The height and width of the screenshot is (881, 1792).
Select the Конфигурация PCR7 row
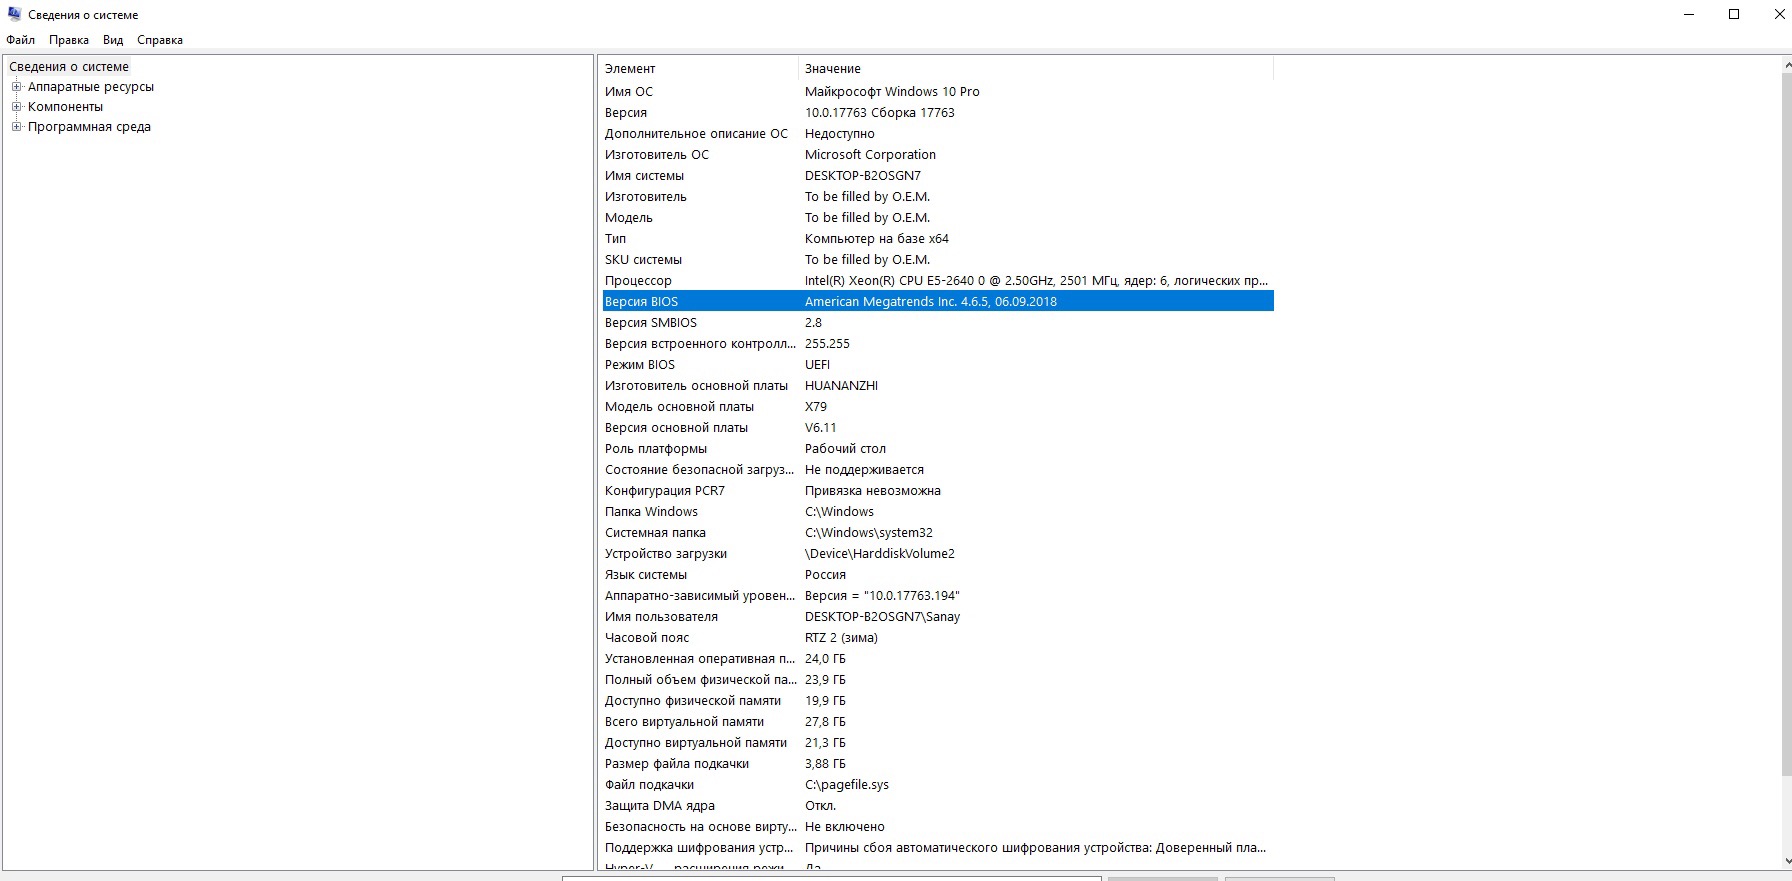[936, 491]
